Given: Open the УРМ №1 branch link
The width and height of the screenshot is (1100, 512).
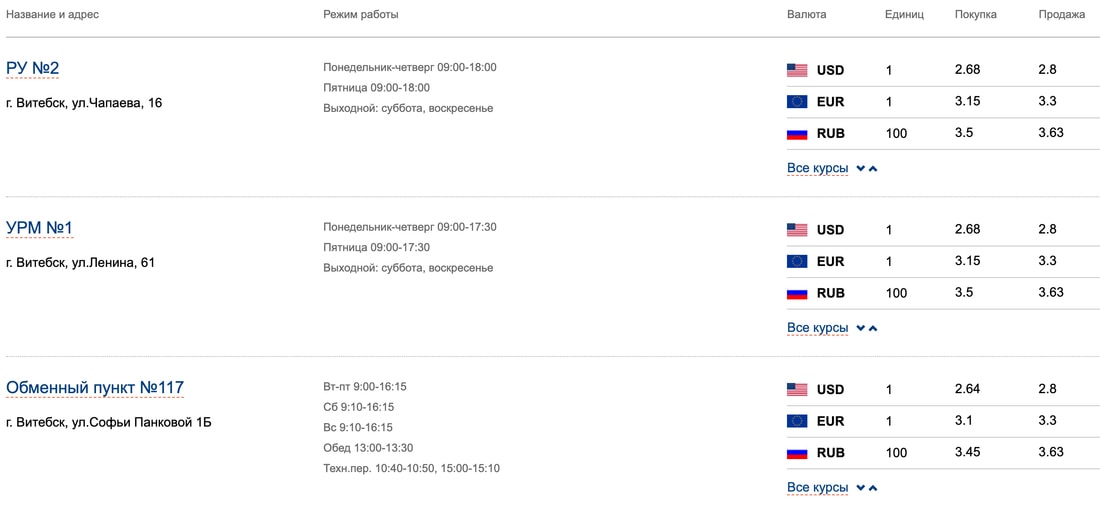Looking at the screenshot, I should pos(40,228).
